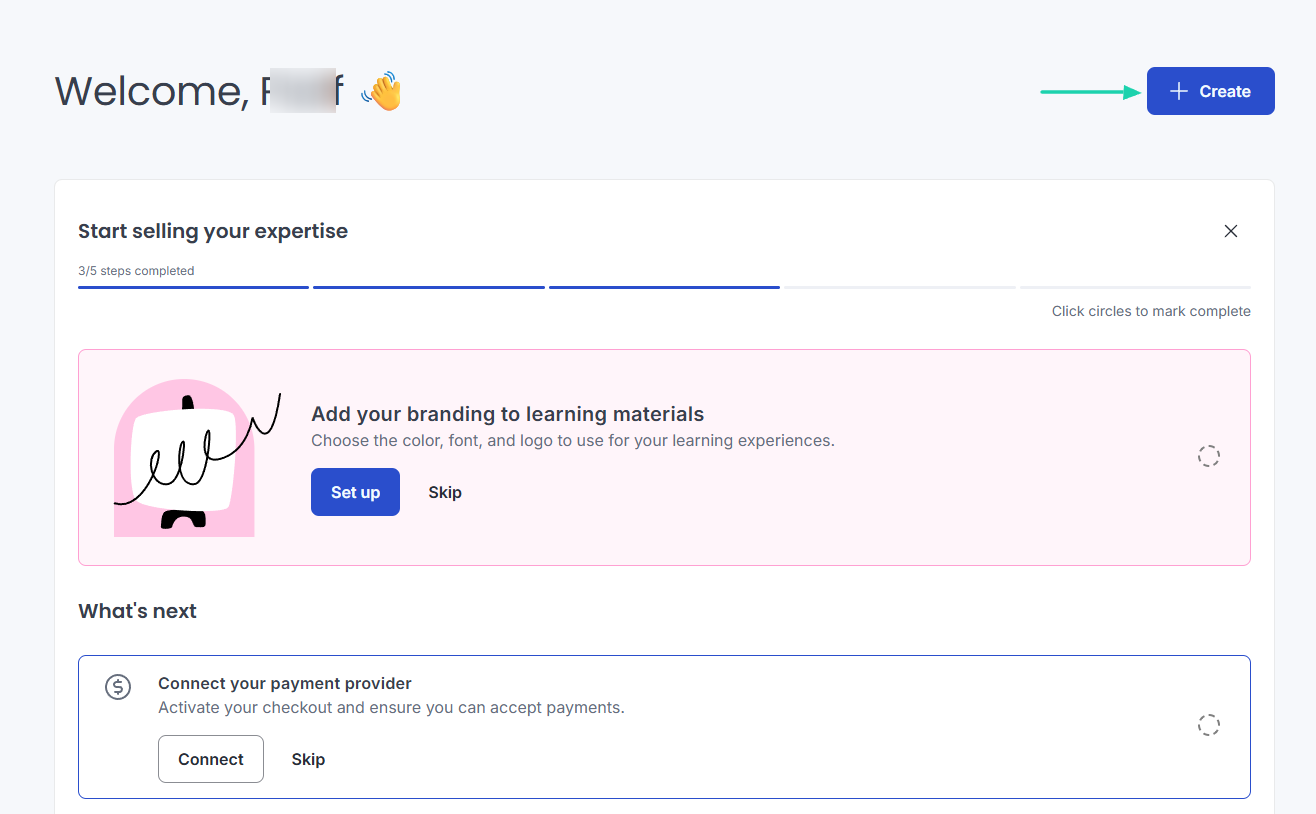
Task: Click the plus icon in Create button
Action: tap(1179, 91)
